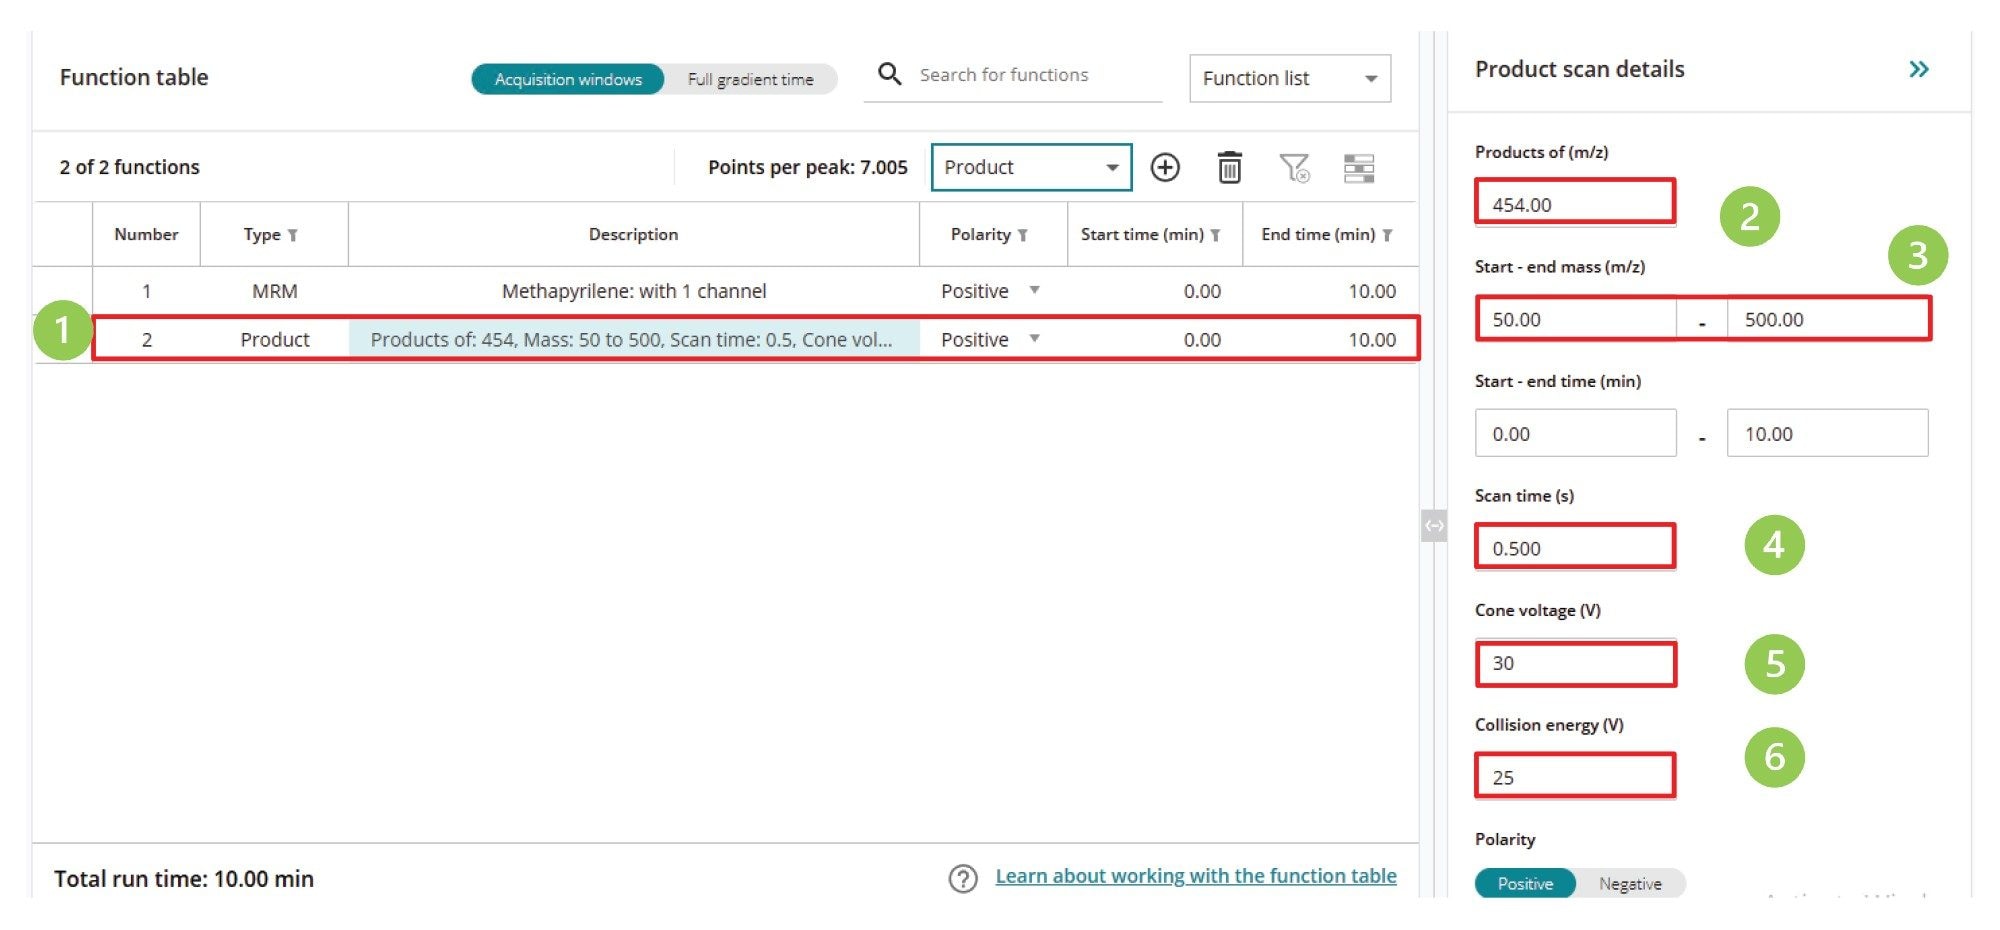Click the Products of (m/z) 454.00 field
This screenshot has width=2000, height=930.
click(1575, 203)
